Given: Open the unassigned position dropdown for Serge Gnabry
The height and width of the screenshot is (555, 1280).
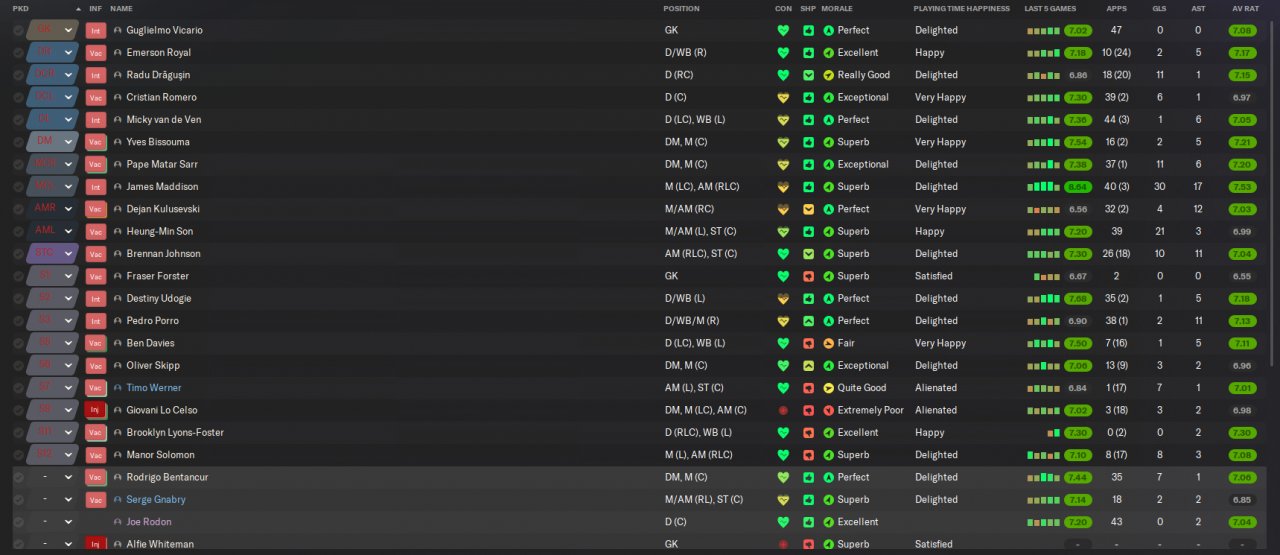Looking at the screenshot, I should (52, 499).
